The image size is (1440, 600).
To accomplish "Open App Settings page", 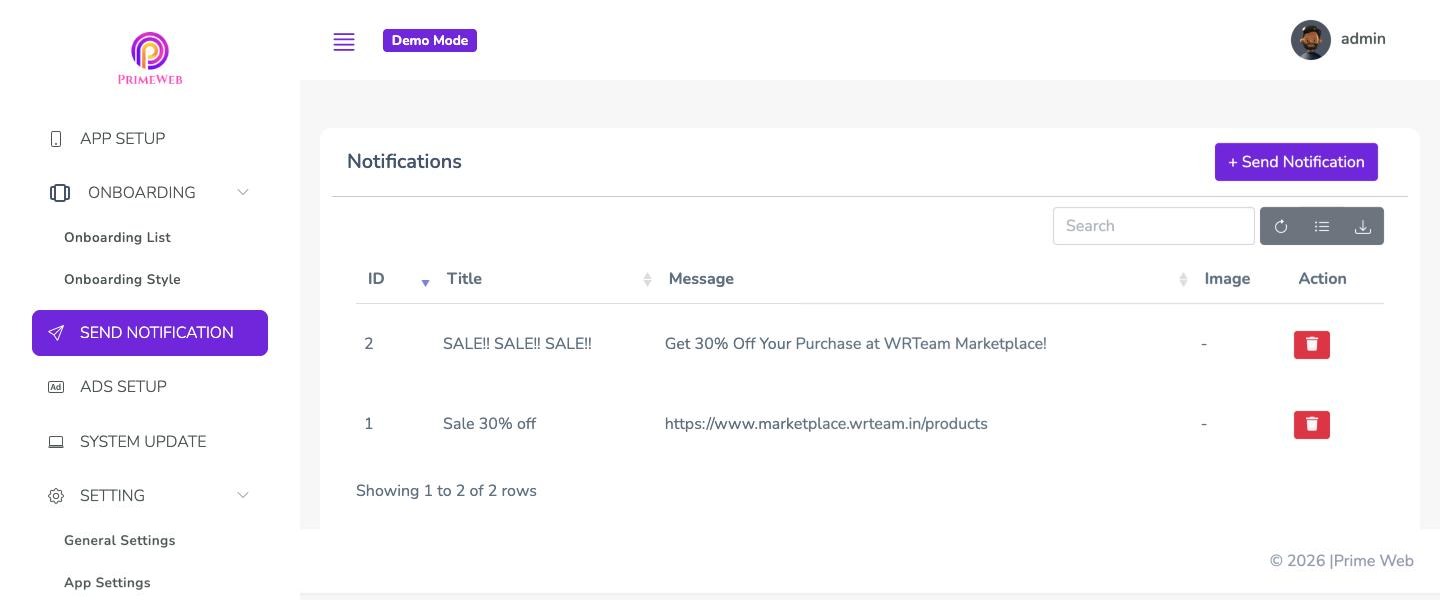I will (x=107, y=582).
